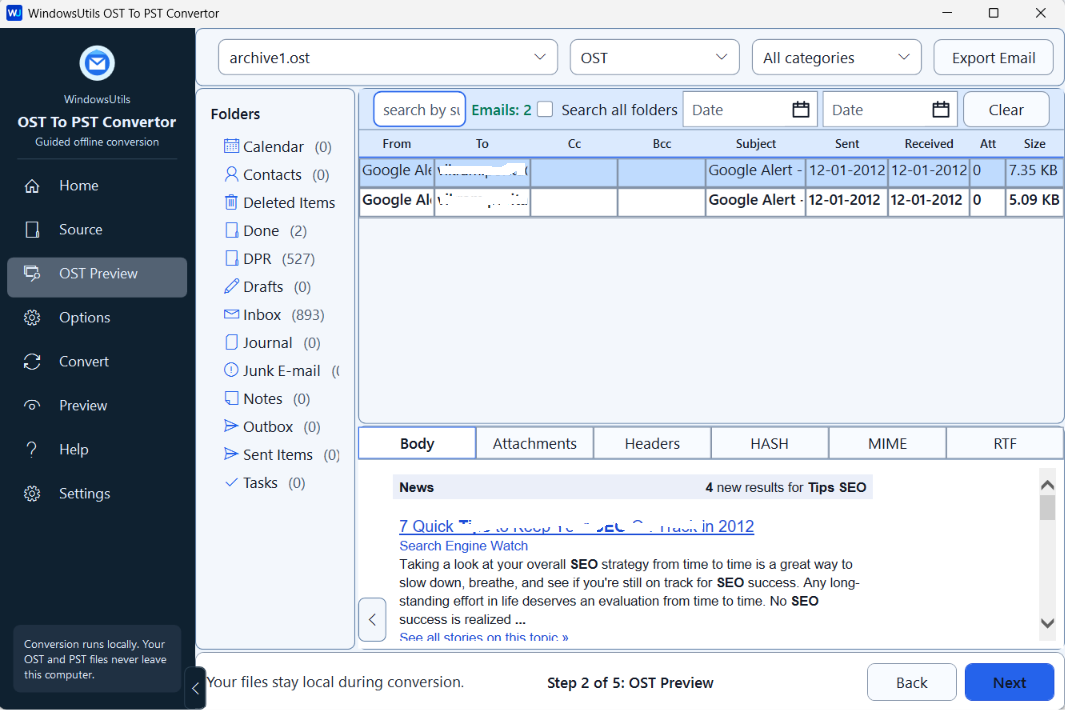Screen dimensions: 1065x710
Task: Collapse the preview pane chevron button
Action: (372, 619)
